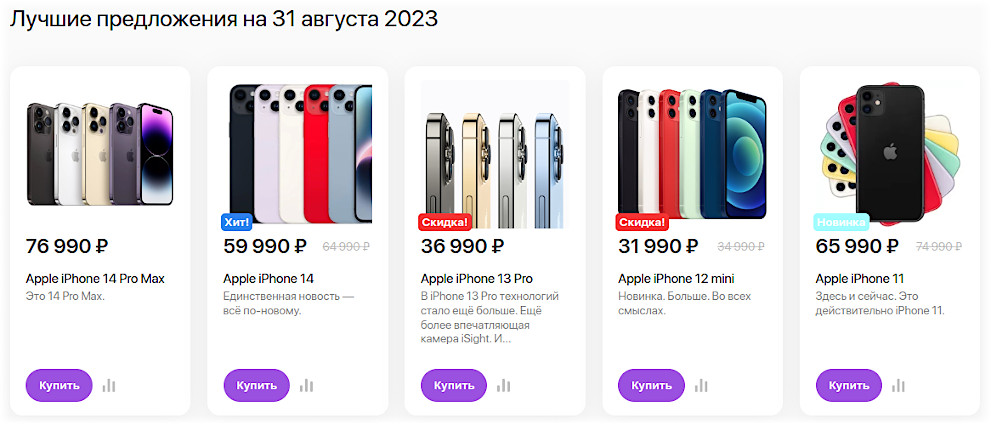Click the blue 'Хит!' badge

pyautogui.click(x=236, y=222)
